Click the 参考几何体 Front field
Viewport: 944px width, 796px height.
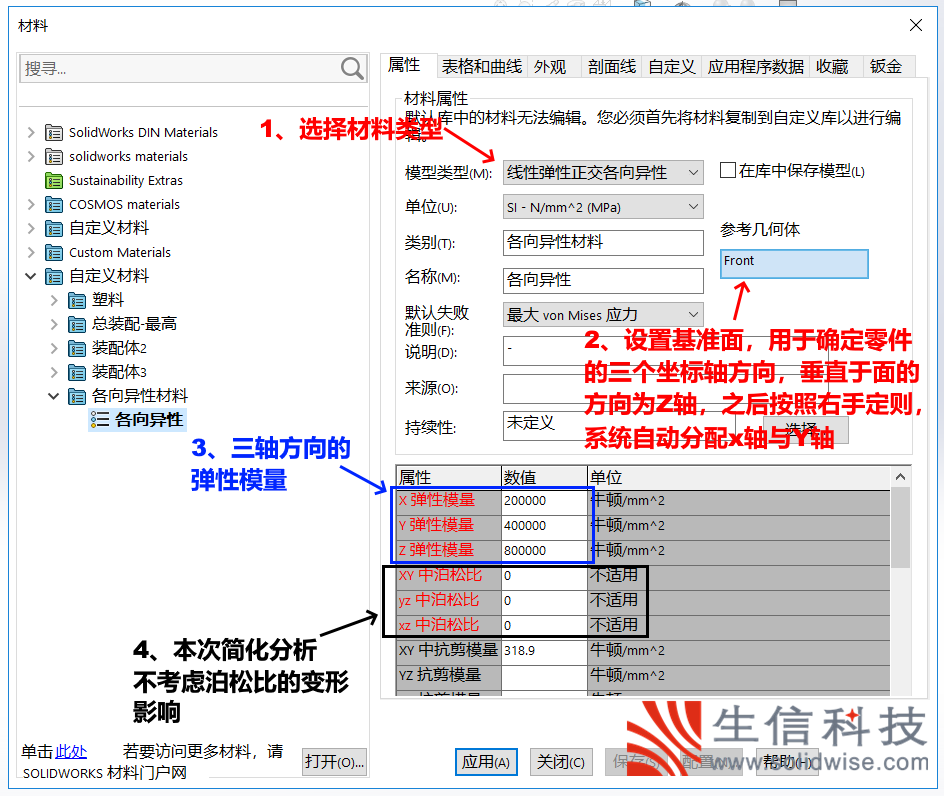coord(794,264)
